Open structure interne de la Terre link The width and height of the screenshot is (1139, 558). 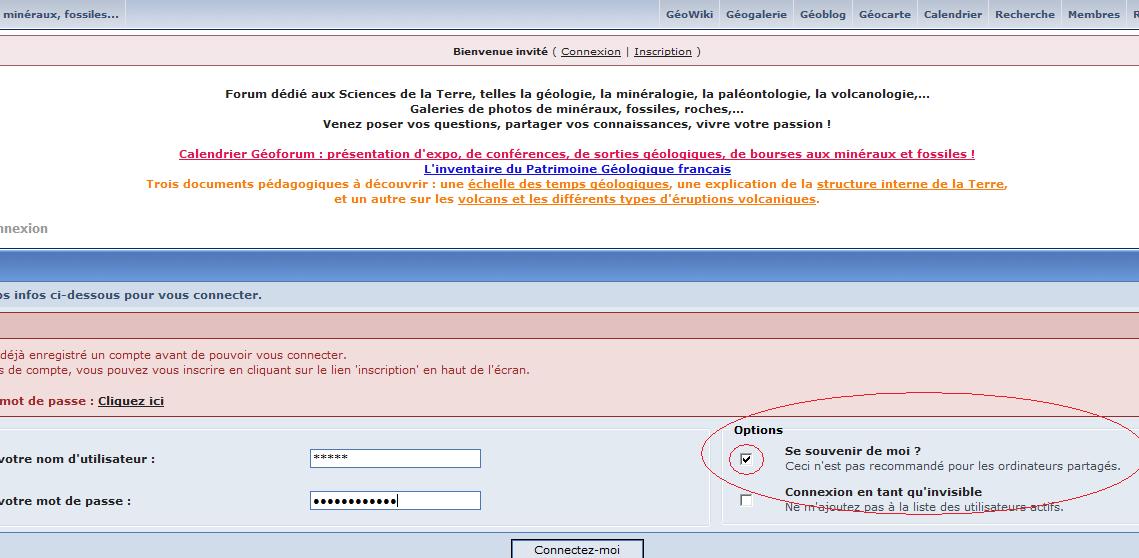(910, 184)
